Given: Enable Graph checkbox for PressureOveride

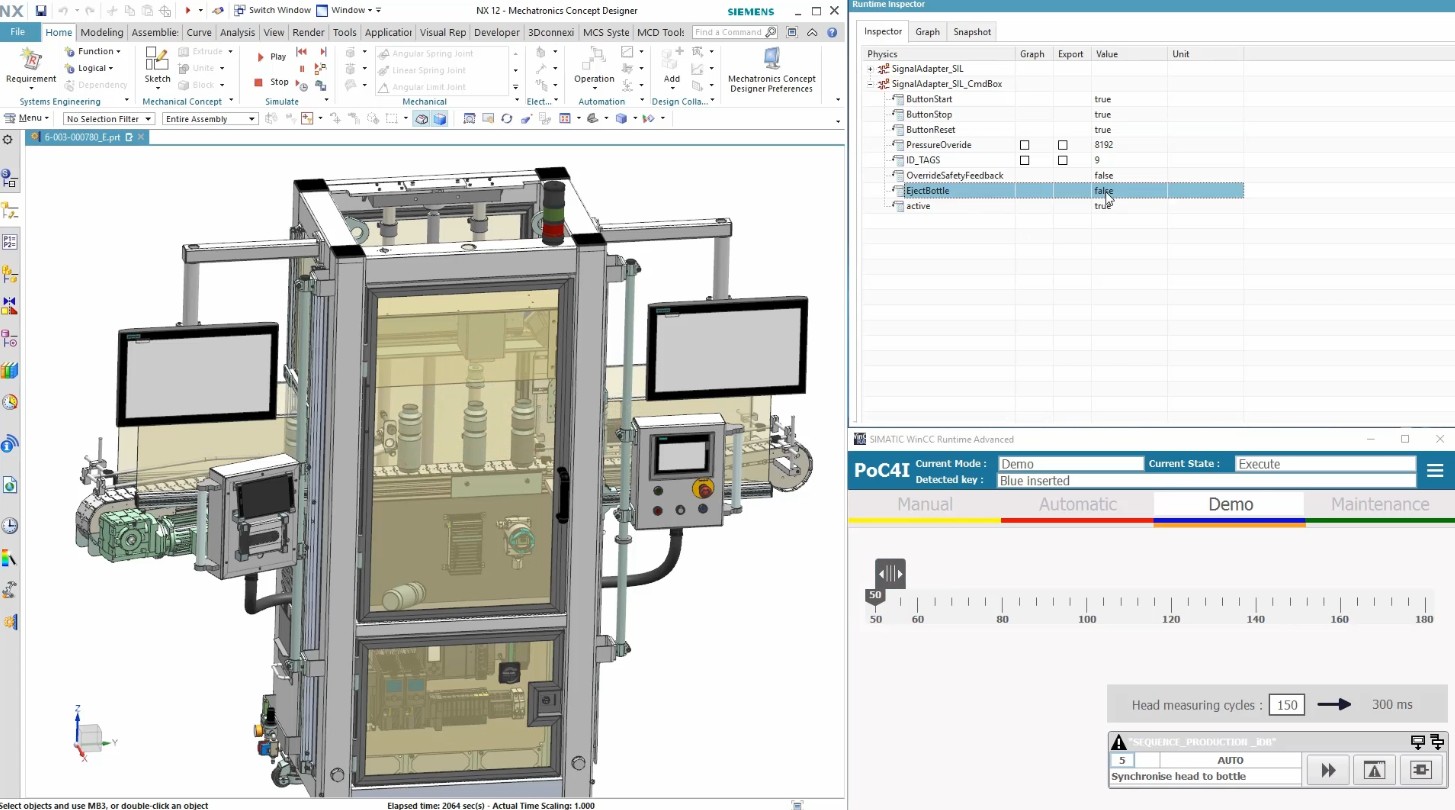Looking at the screenshot, I should (x=1024, y=145).
